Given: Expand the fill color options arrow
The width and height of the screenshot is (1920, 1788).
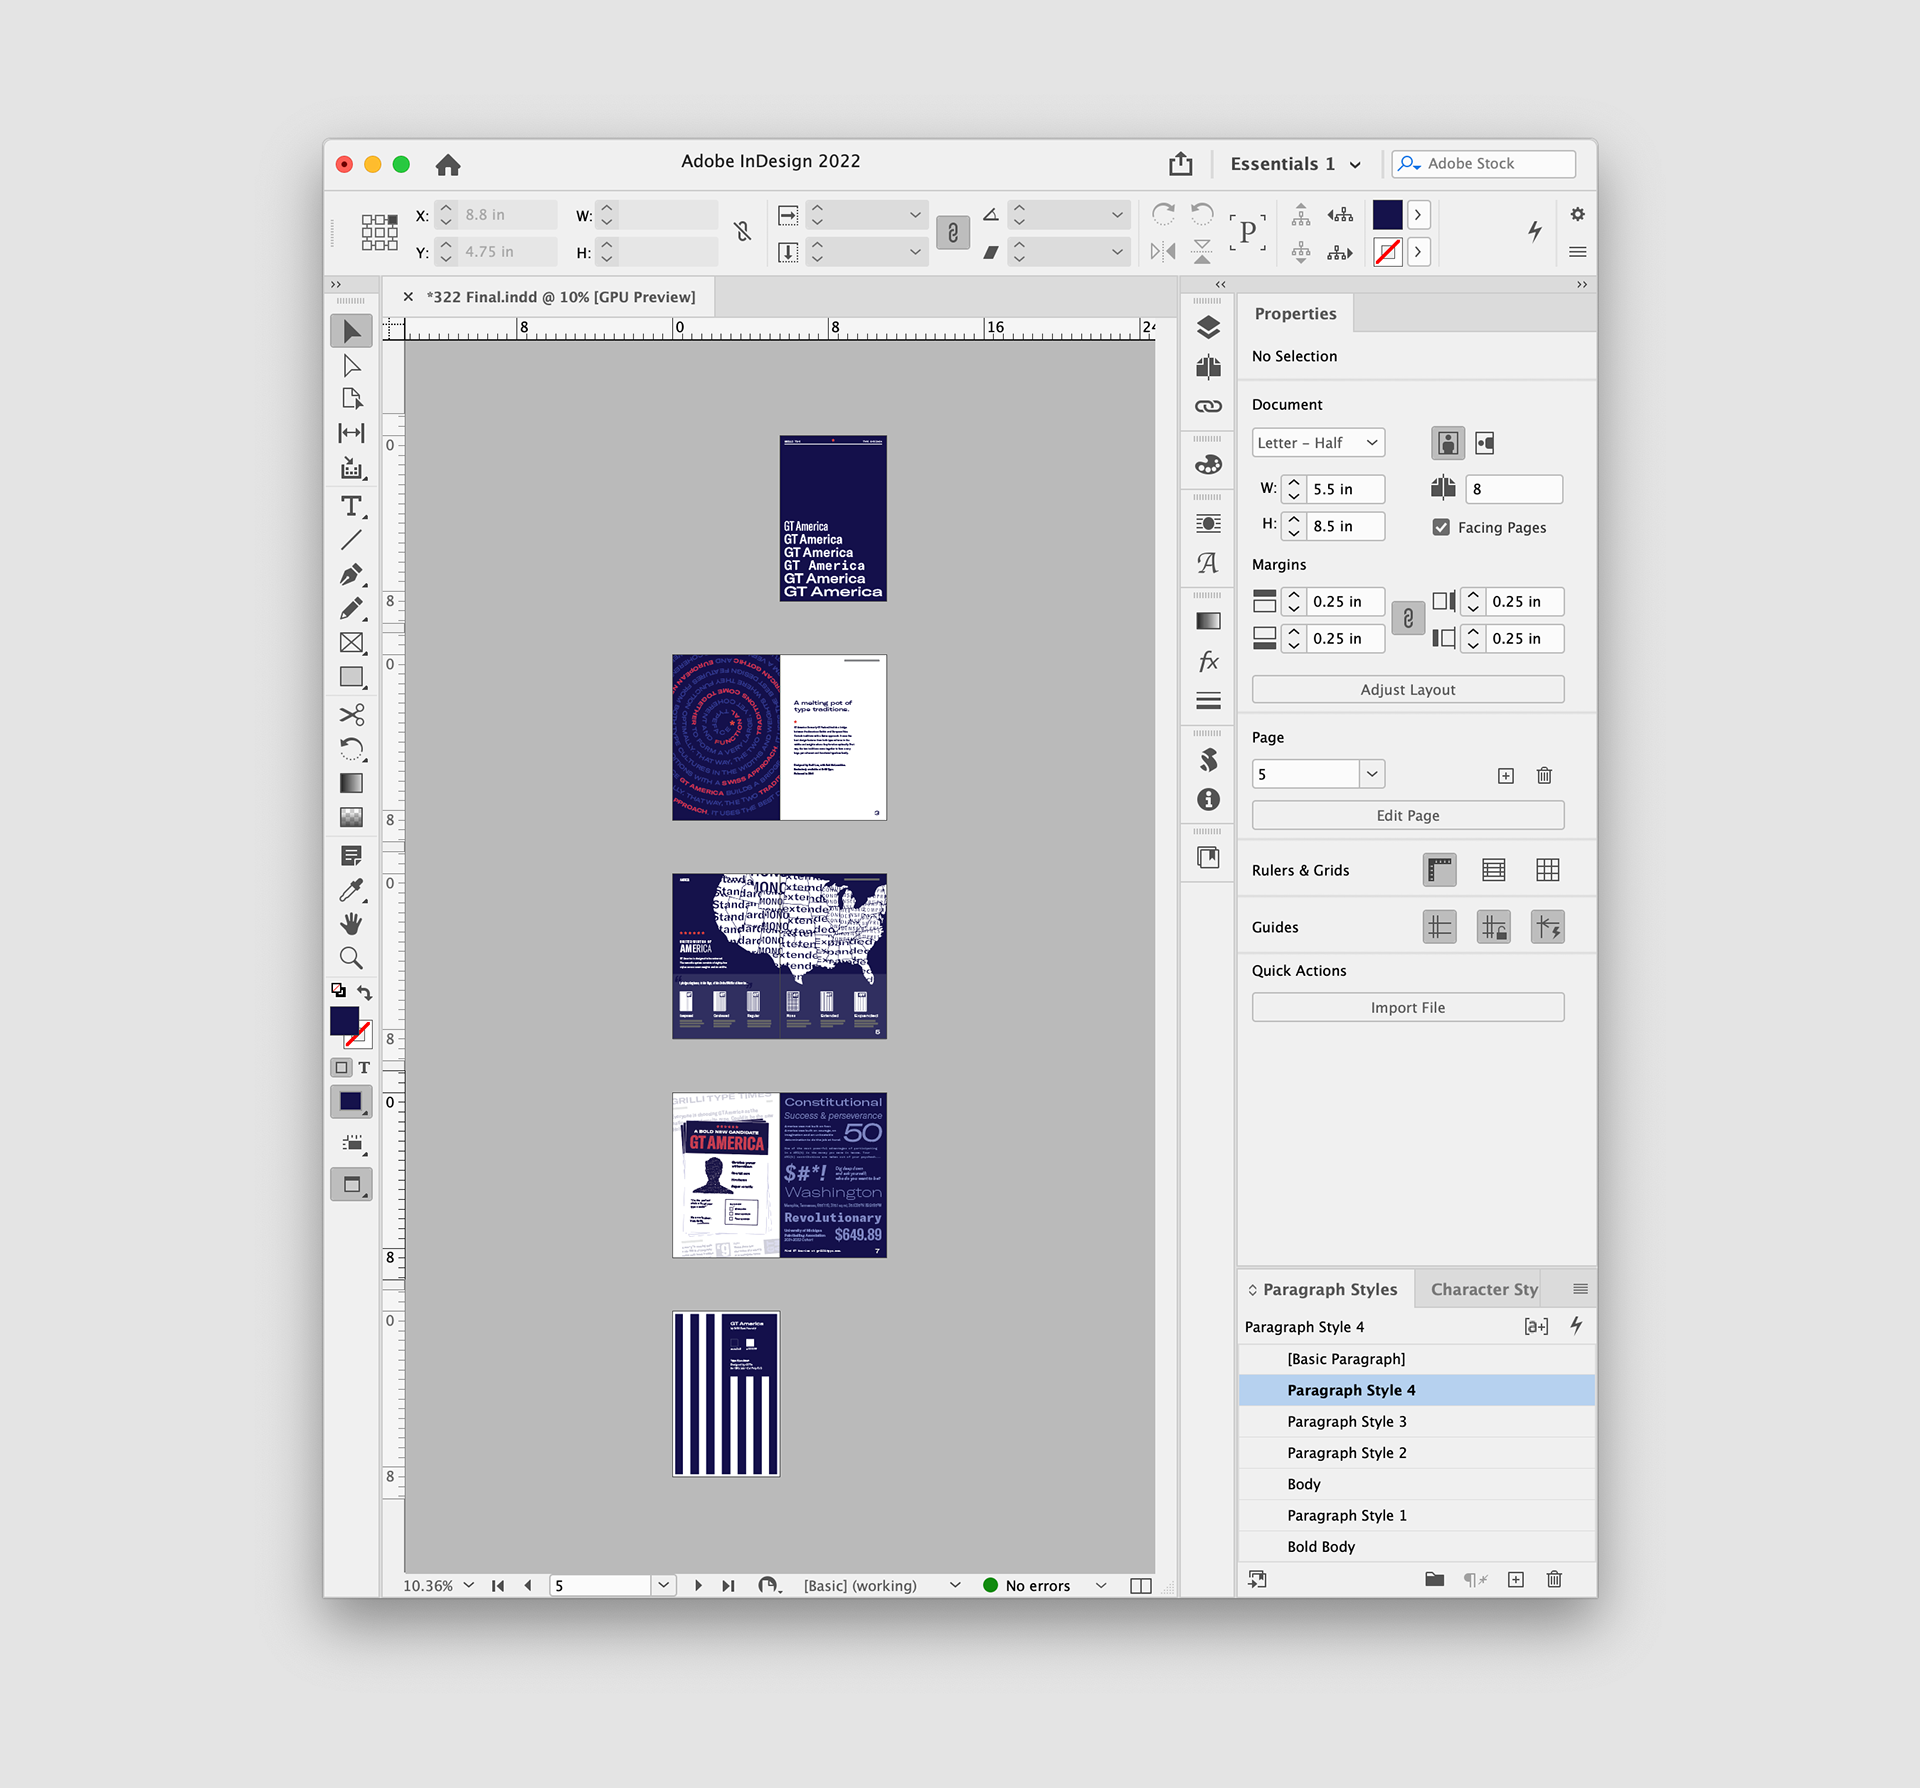Looking at the screenshot, I should [x=1418, y=215].
